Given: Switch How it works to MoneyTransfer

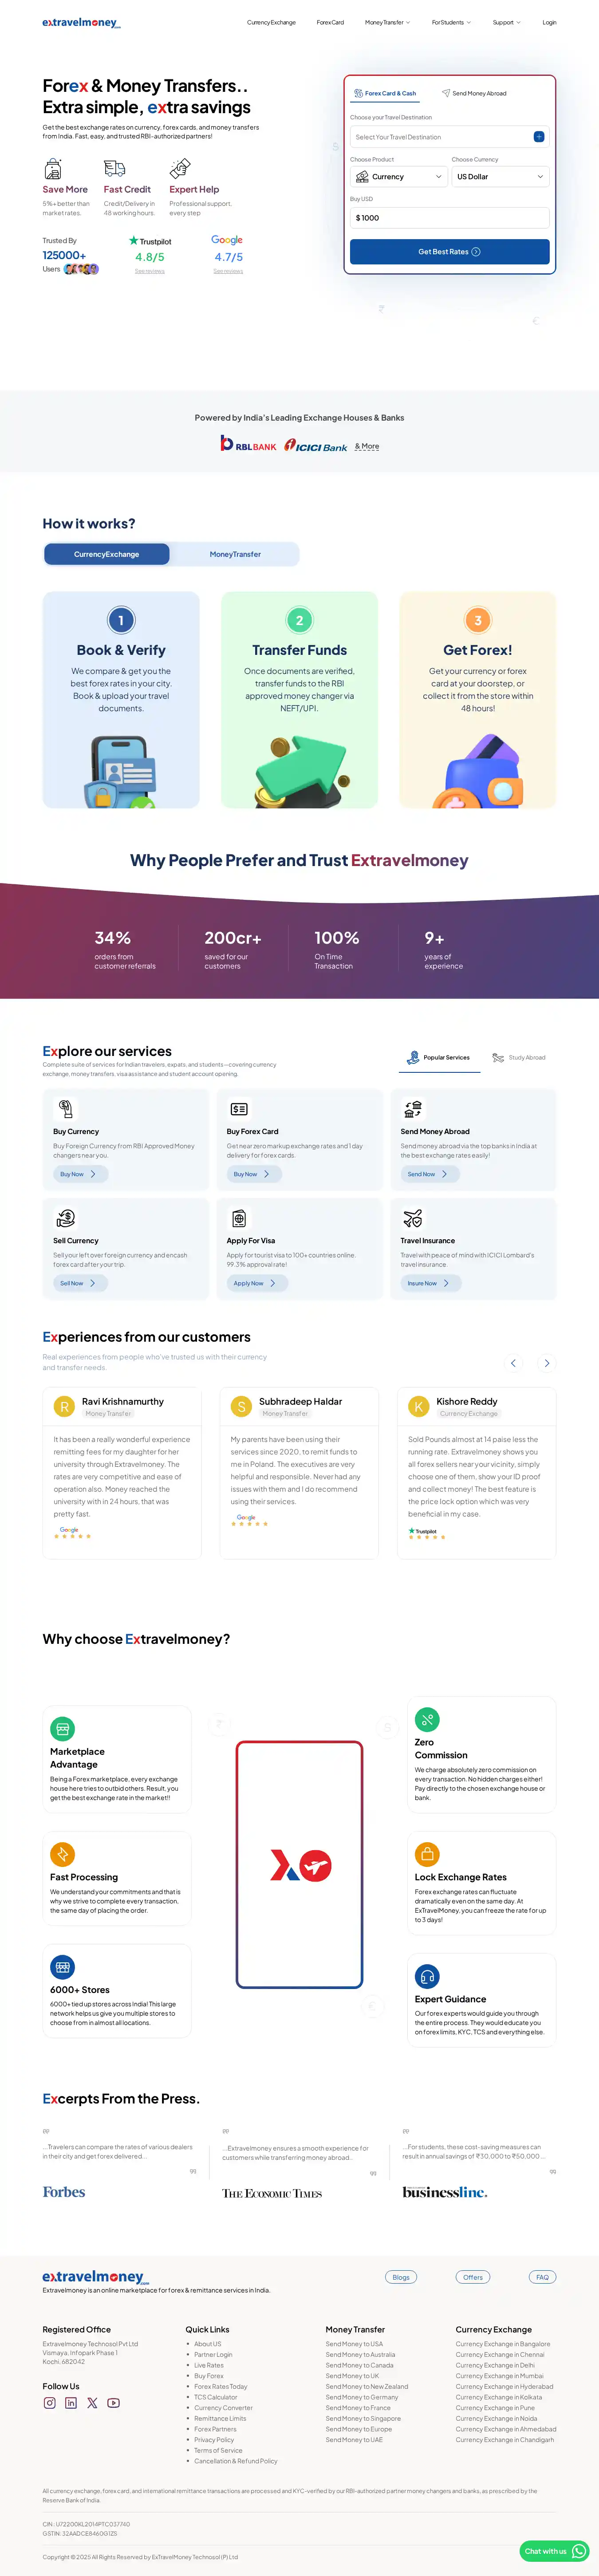Looking at the screenshot, I should (x=235, y=554).
